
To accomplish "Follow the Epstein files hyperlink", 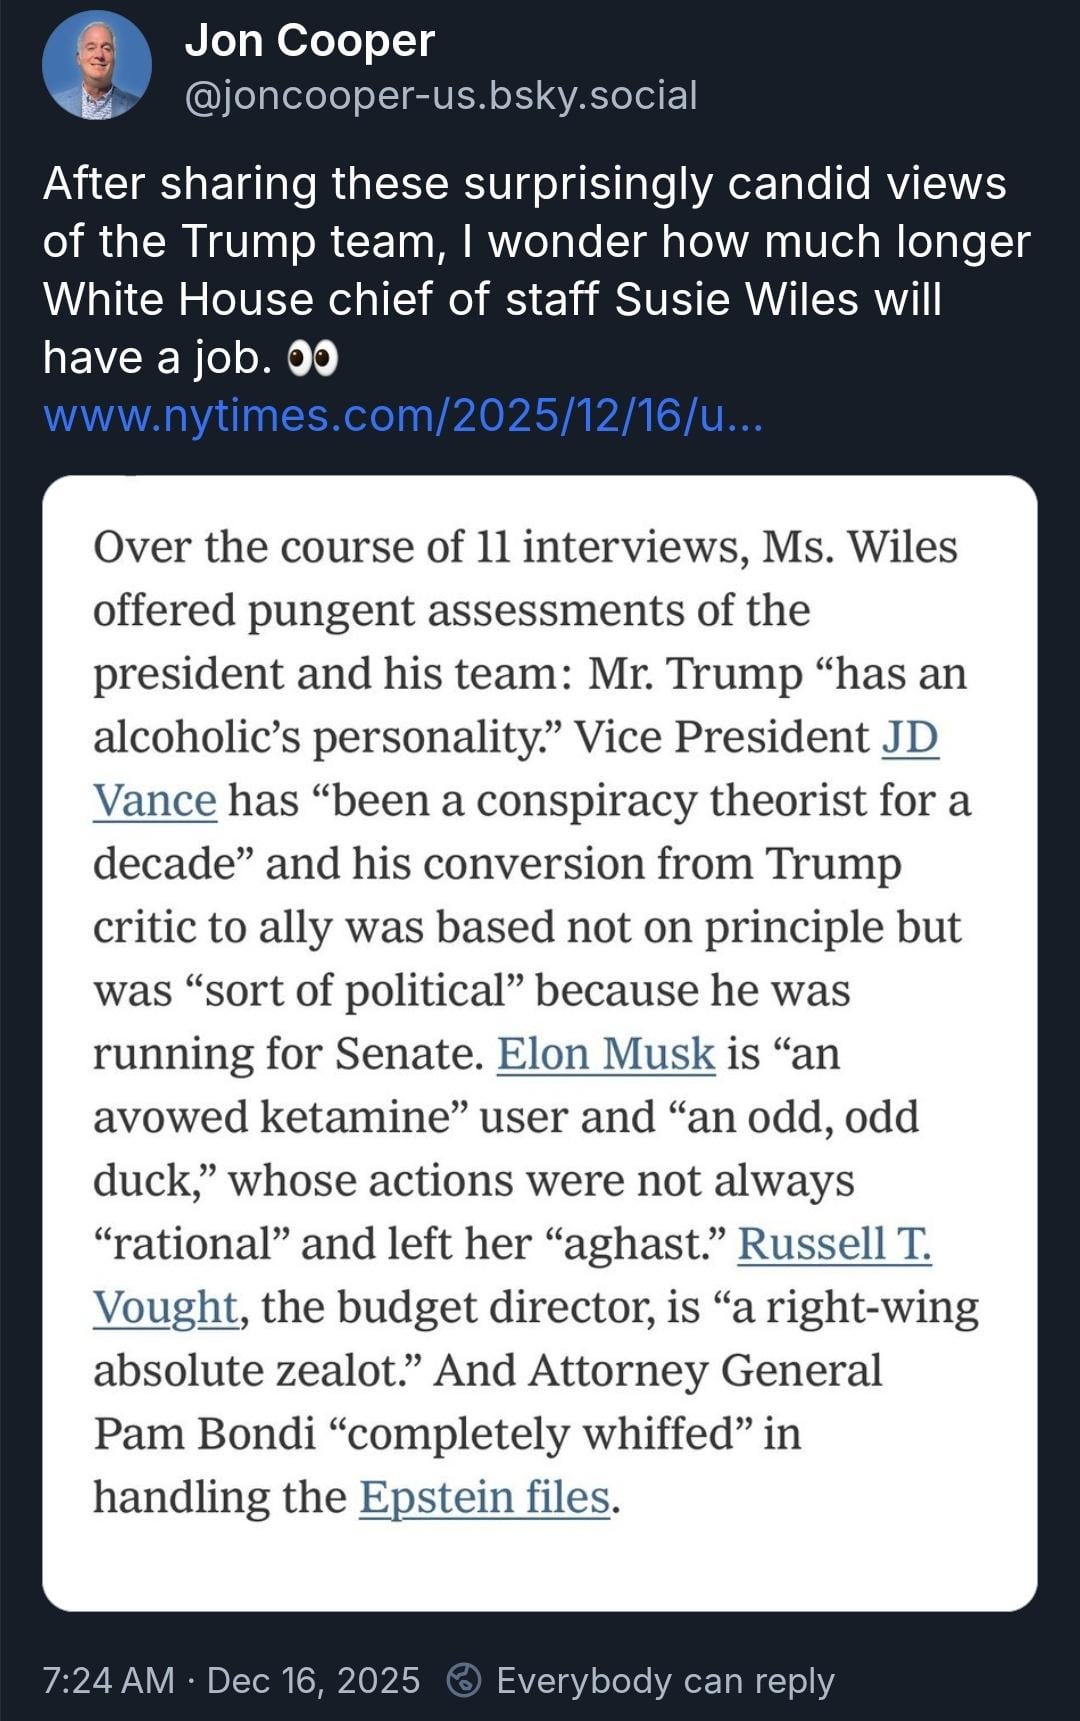I will [484, 1498].
